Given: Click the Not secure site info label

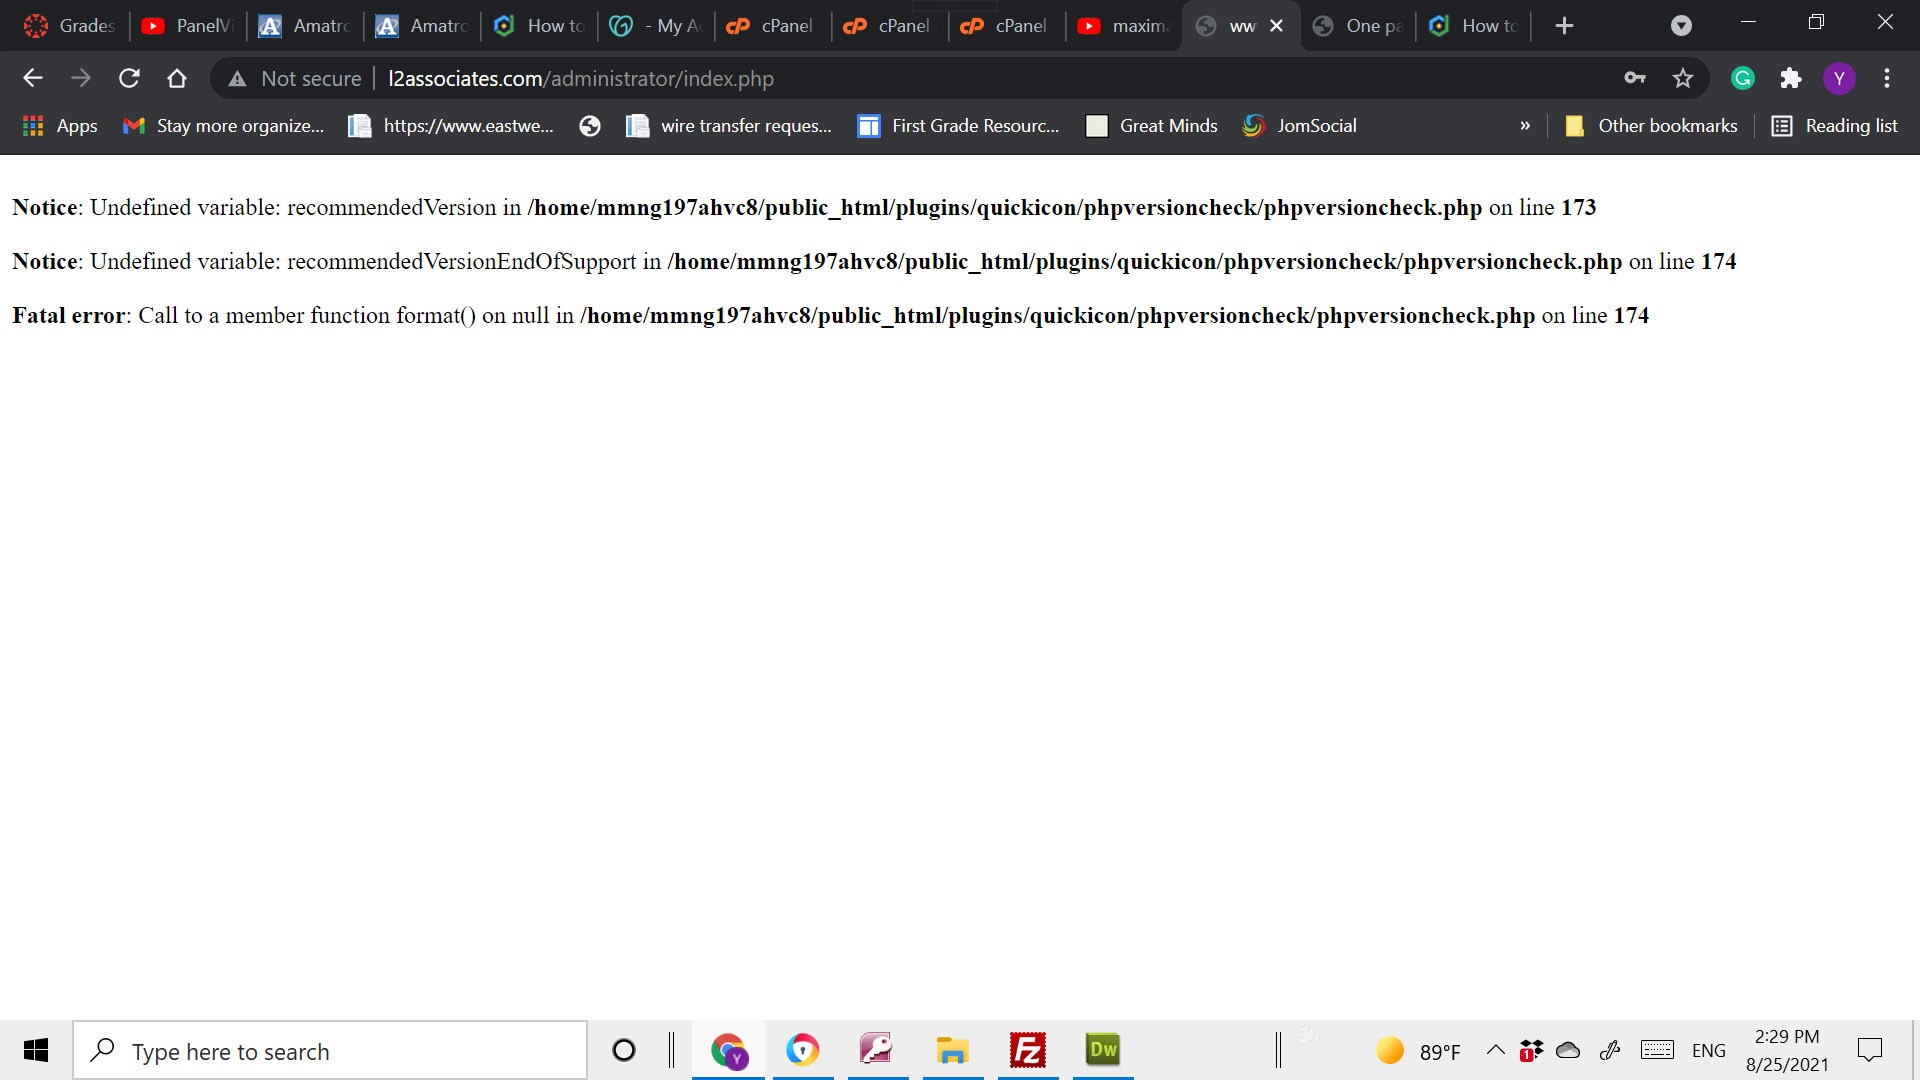Looking at the screenshot, I should coord(295,78).
